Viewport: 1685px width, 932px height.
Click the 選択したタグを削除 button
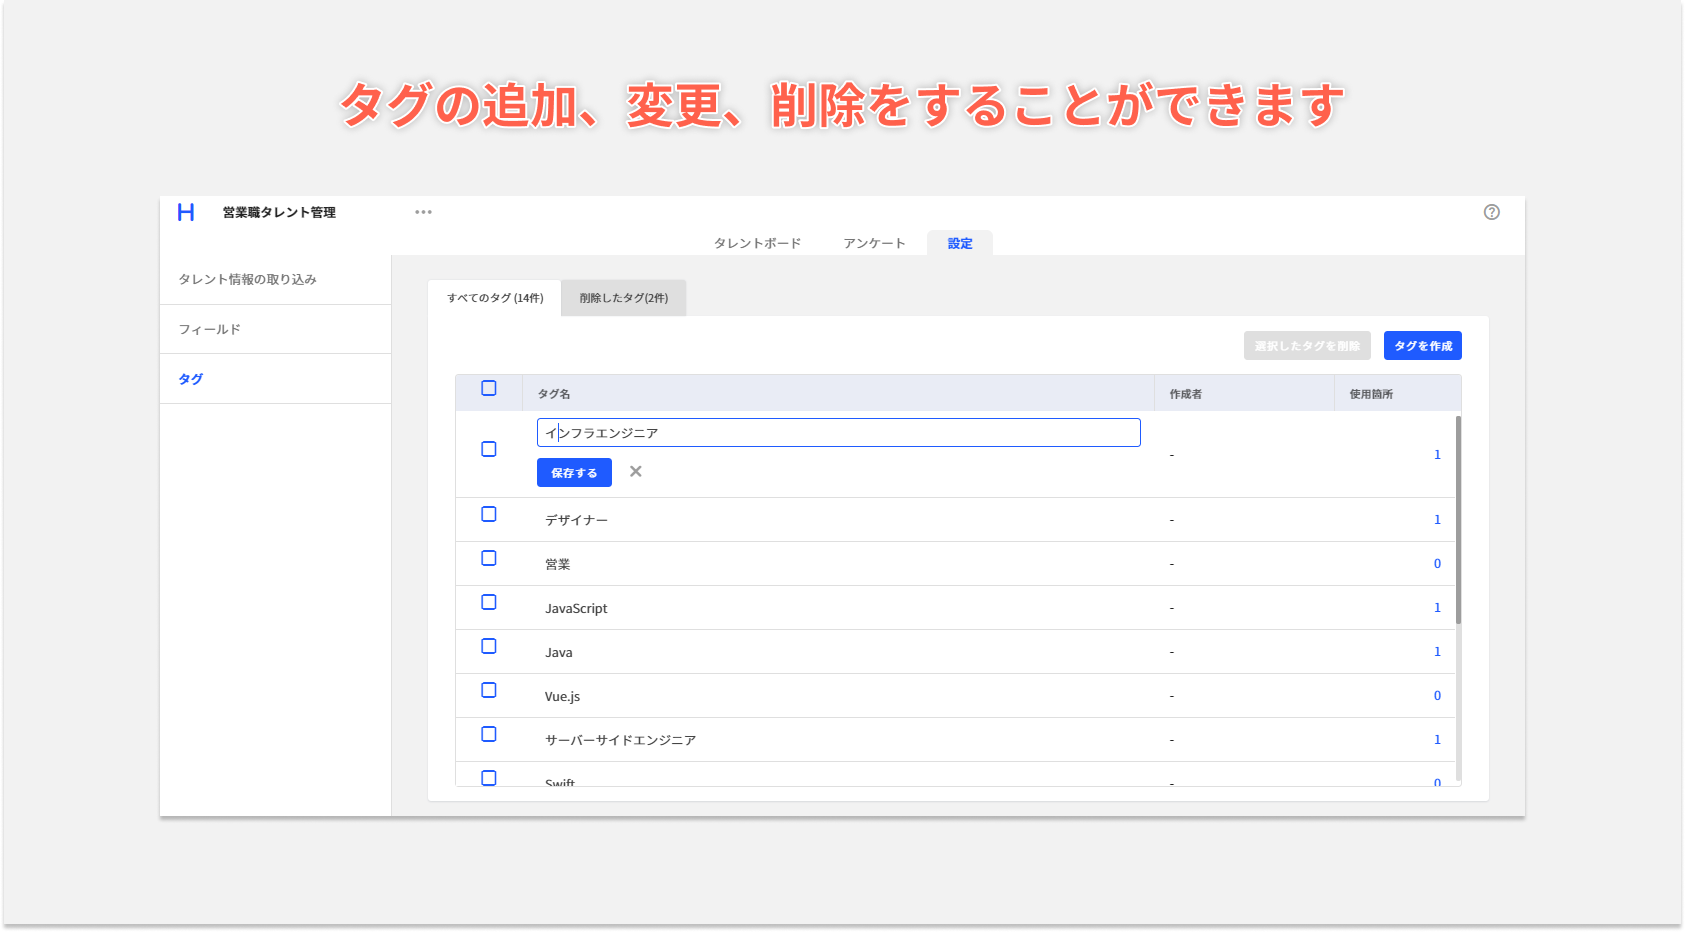pyautogui.click(x=1307, y=346)
